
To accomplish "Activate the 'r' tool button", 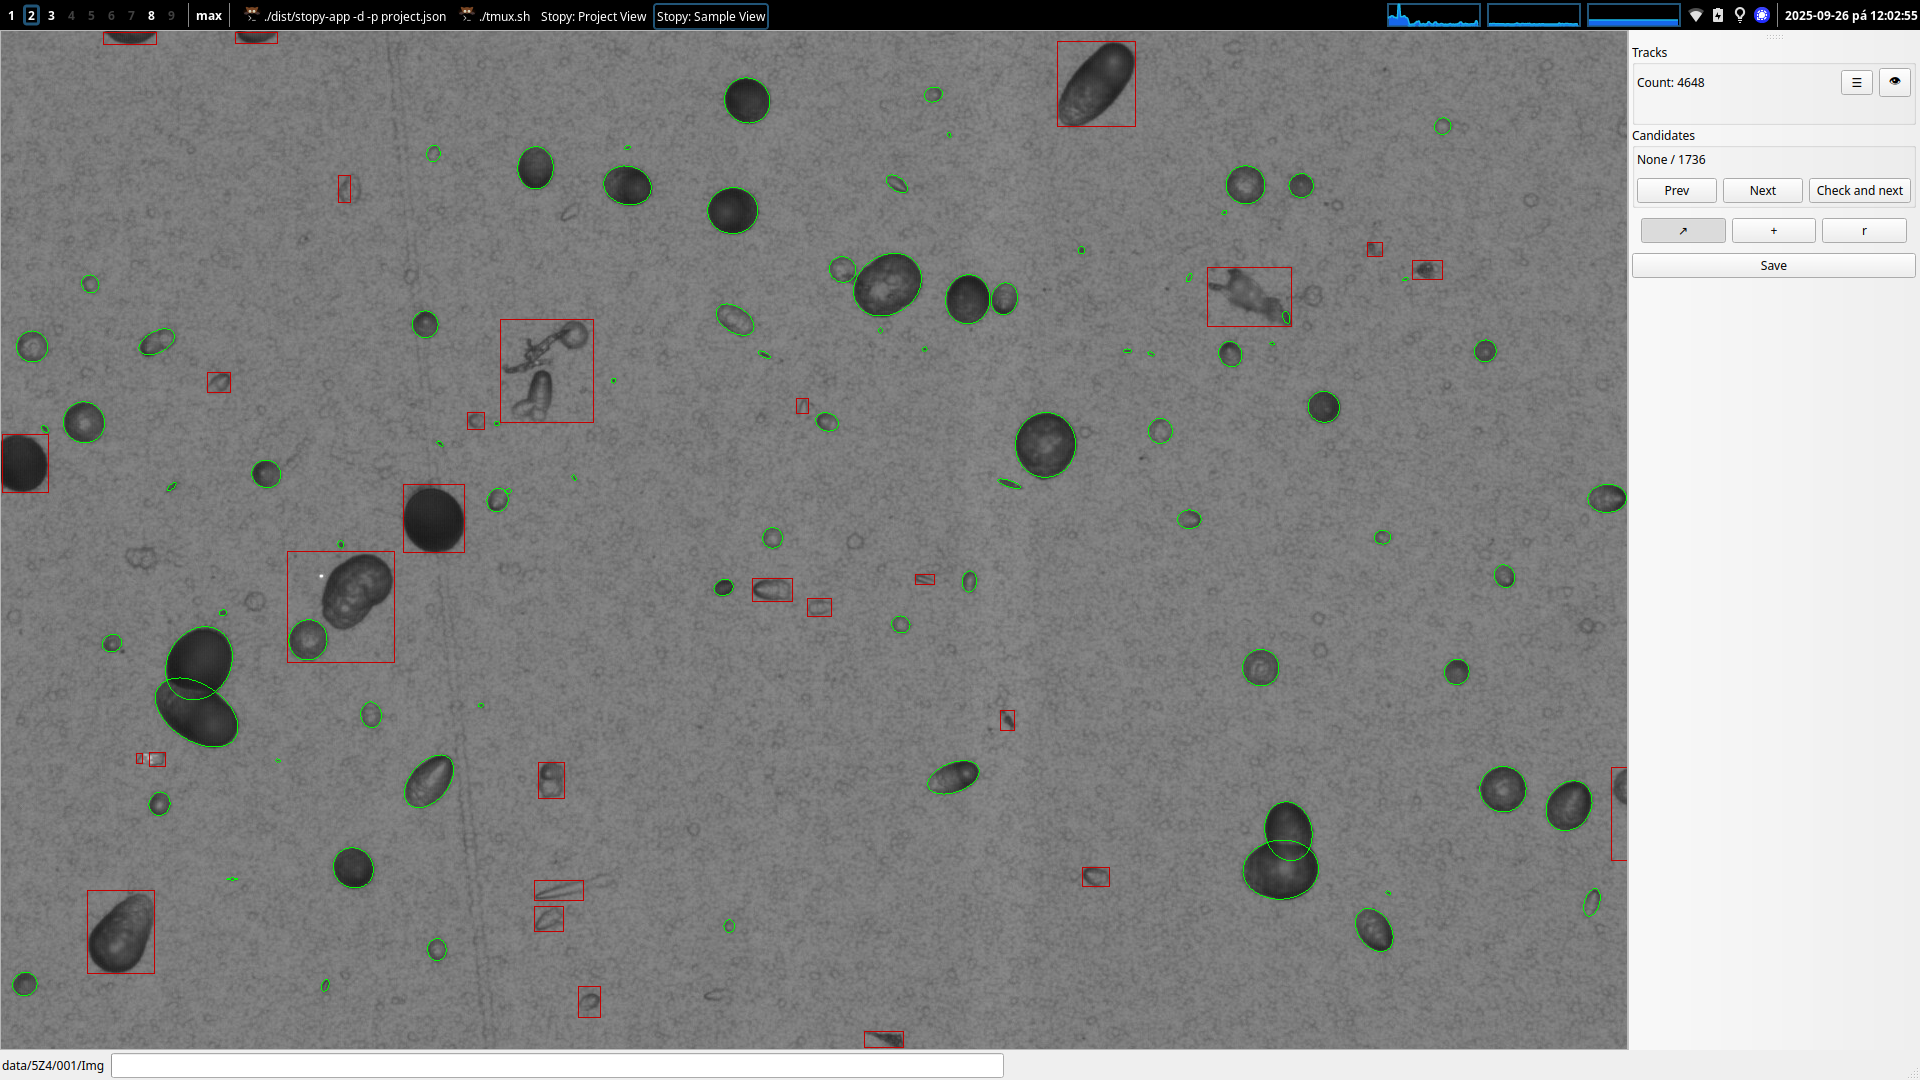I will (1863, 231).
